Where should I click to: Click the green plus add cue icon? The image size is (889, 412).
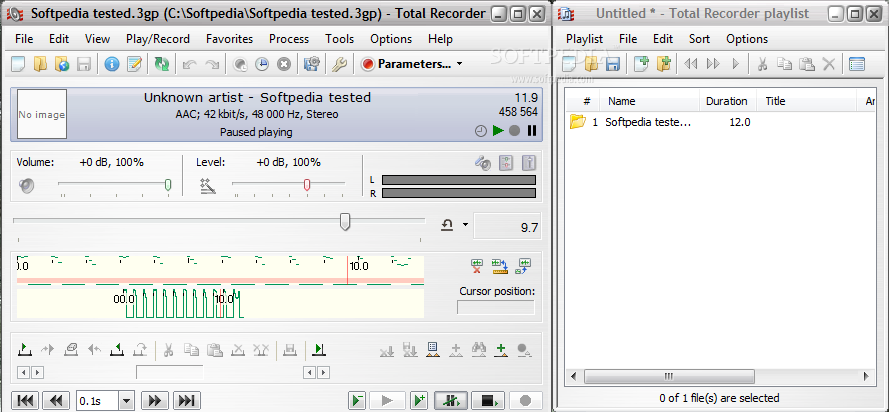(501, 350)
